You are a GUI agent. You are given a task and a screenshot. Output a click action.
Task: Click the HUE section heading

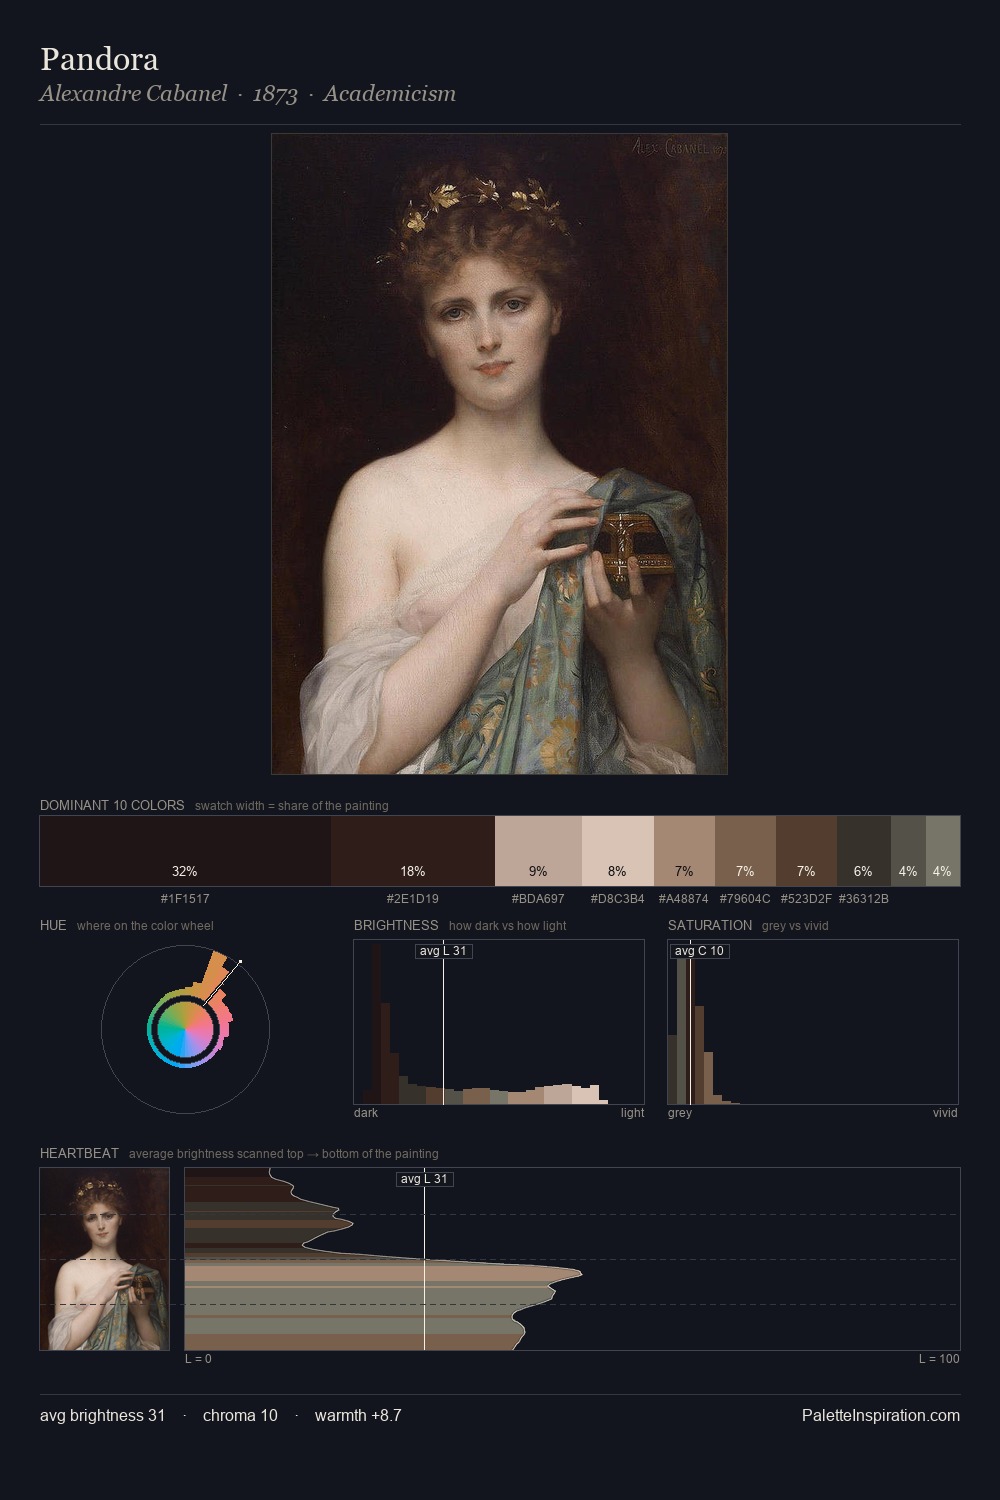(53, 925)
